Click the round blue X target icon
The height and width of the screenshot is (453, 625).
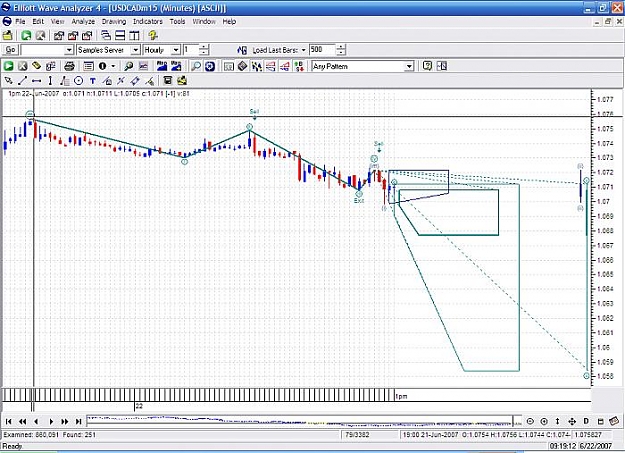210,66
